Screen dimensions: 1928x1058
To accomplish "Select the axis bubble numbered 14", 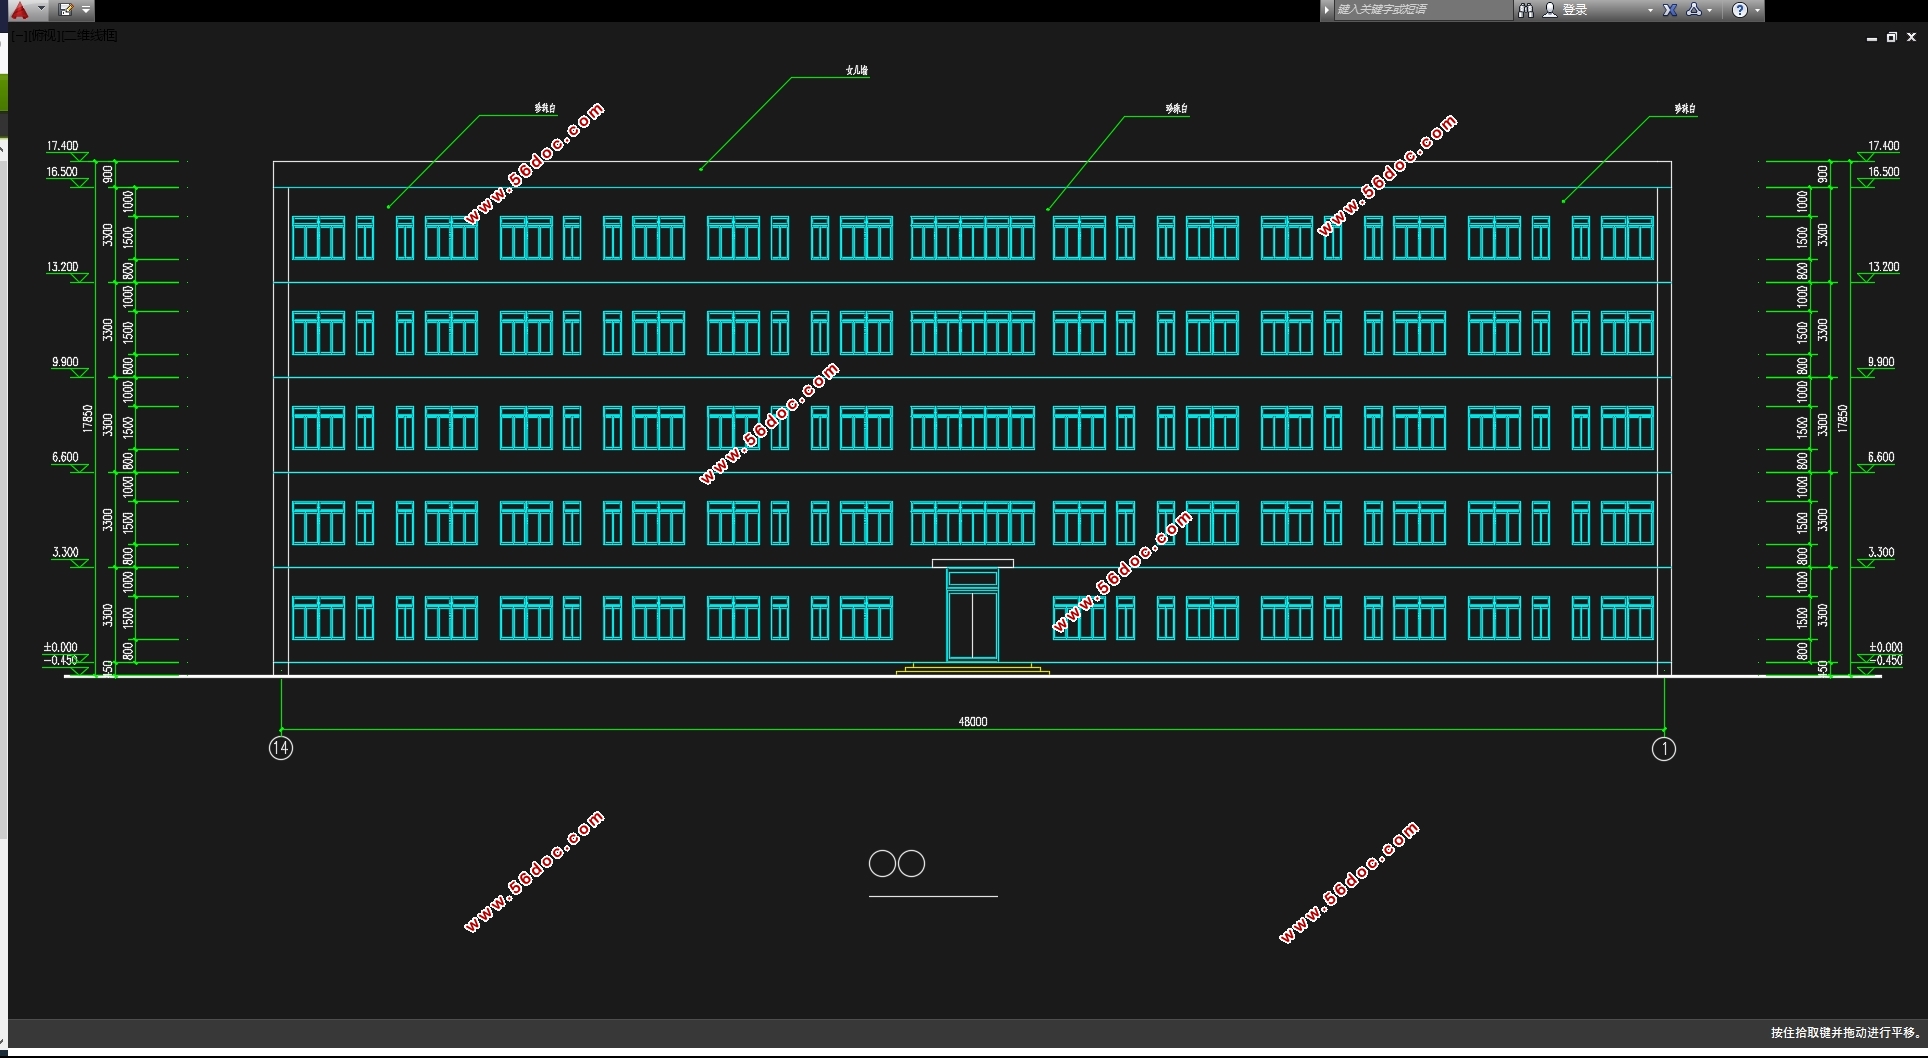I will coord(281,748).
